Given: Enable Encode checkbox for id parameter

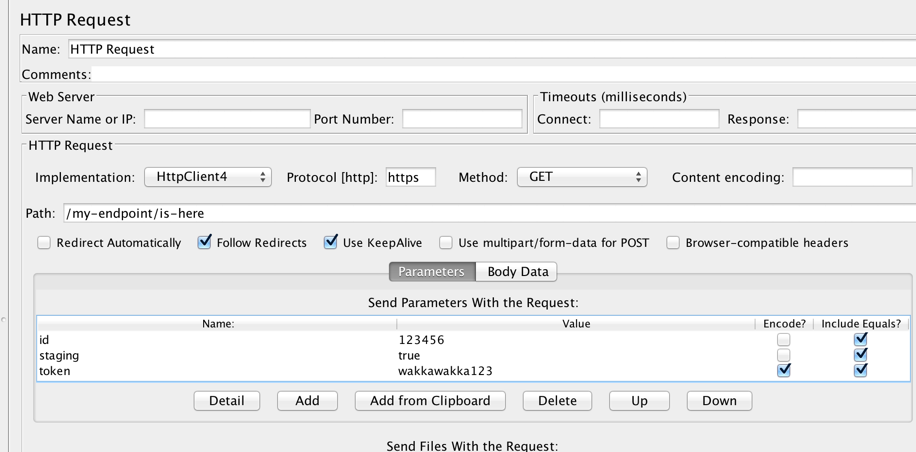Looking at the screenshot, I should coord(783,340).
